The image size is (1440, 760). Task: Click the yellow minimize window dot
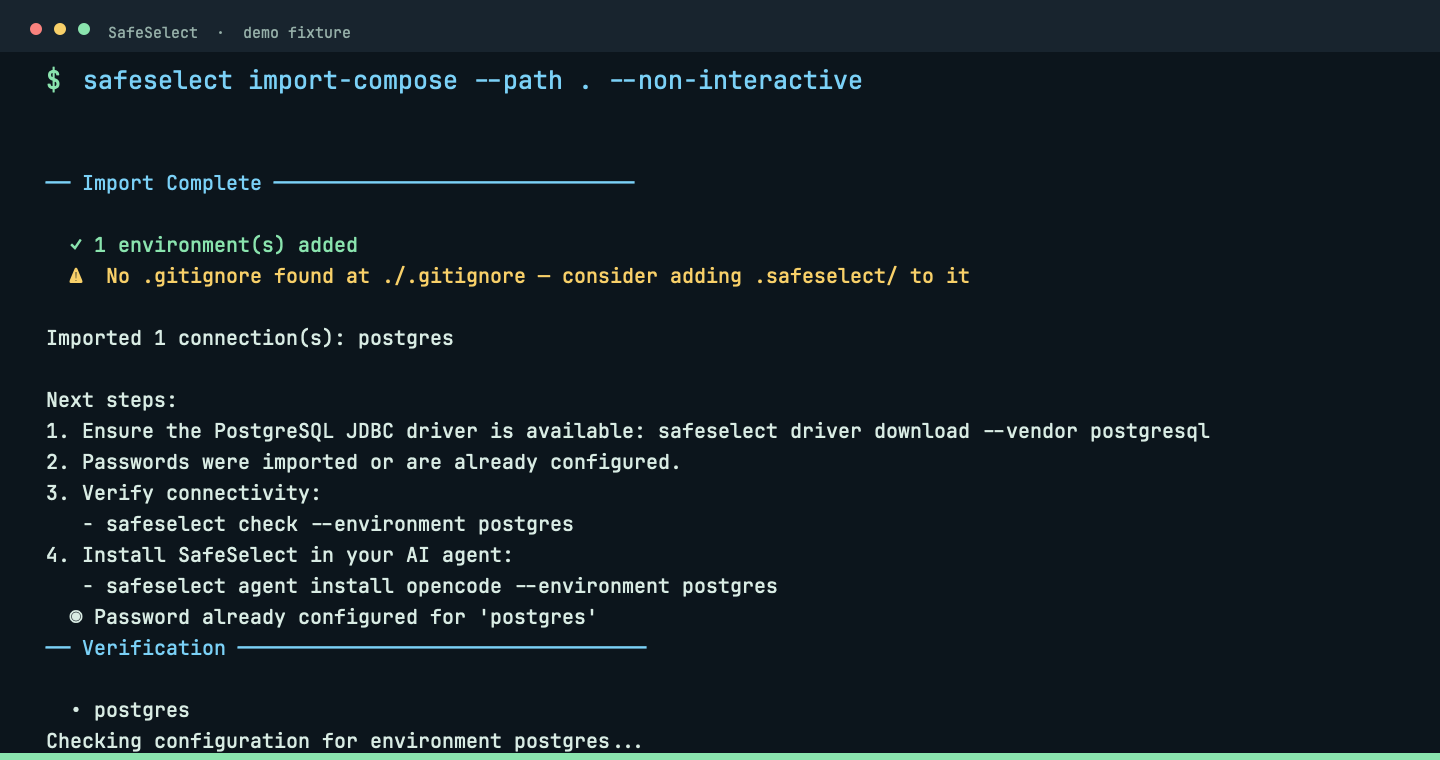pyautogui.click(x=60, y=29)
